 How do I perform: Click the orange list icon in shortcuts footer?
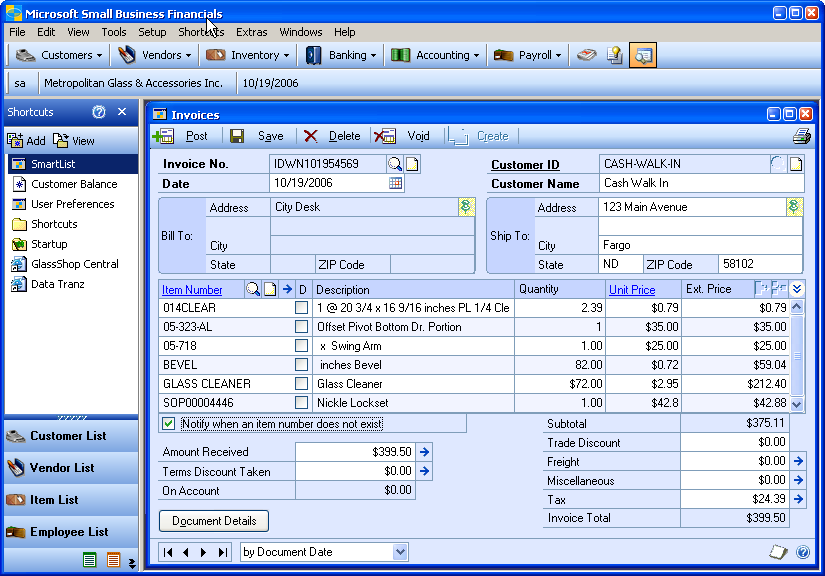pos(113,560)
